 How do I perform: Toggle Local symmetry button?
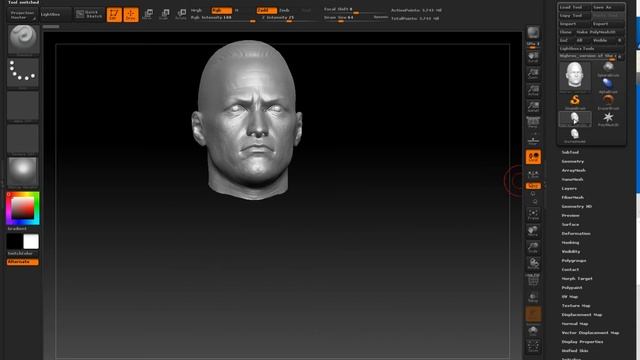533,157
